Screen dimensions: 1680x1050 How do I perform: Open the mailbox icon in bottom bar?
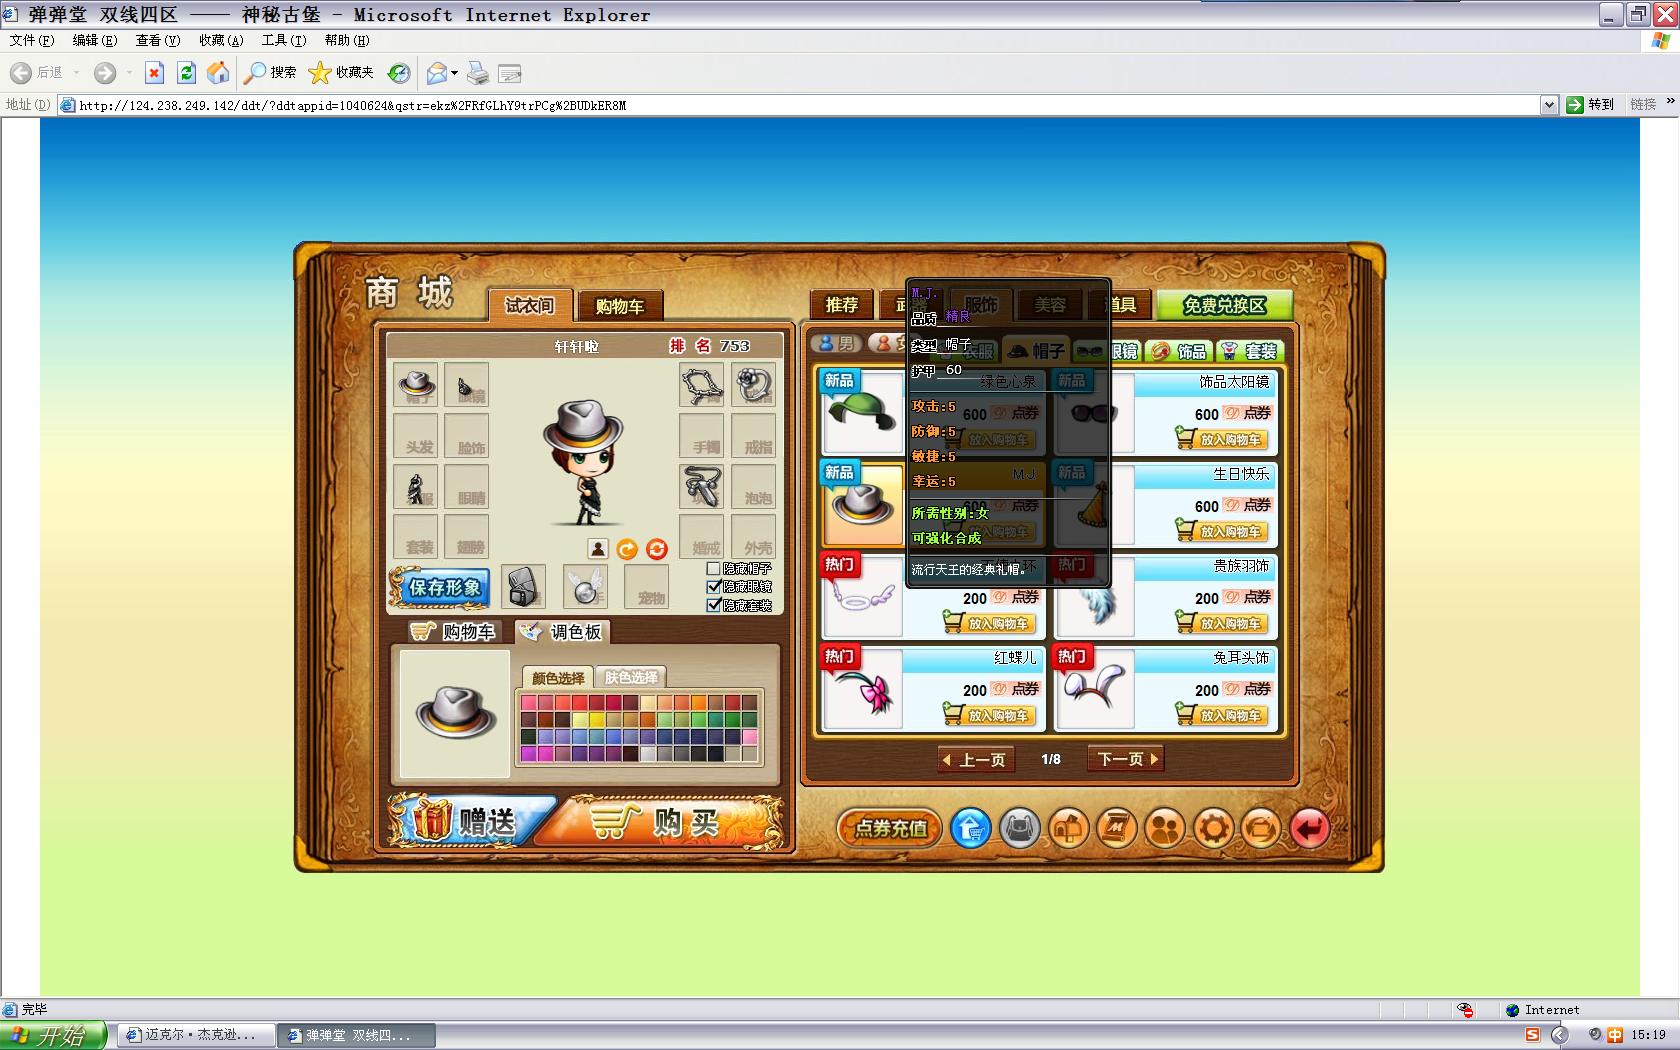click(1068, 828)
